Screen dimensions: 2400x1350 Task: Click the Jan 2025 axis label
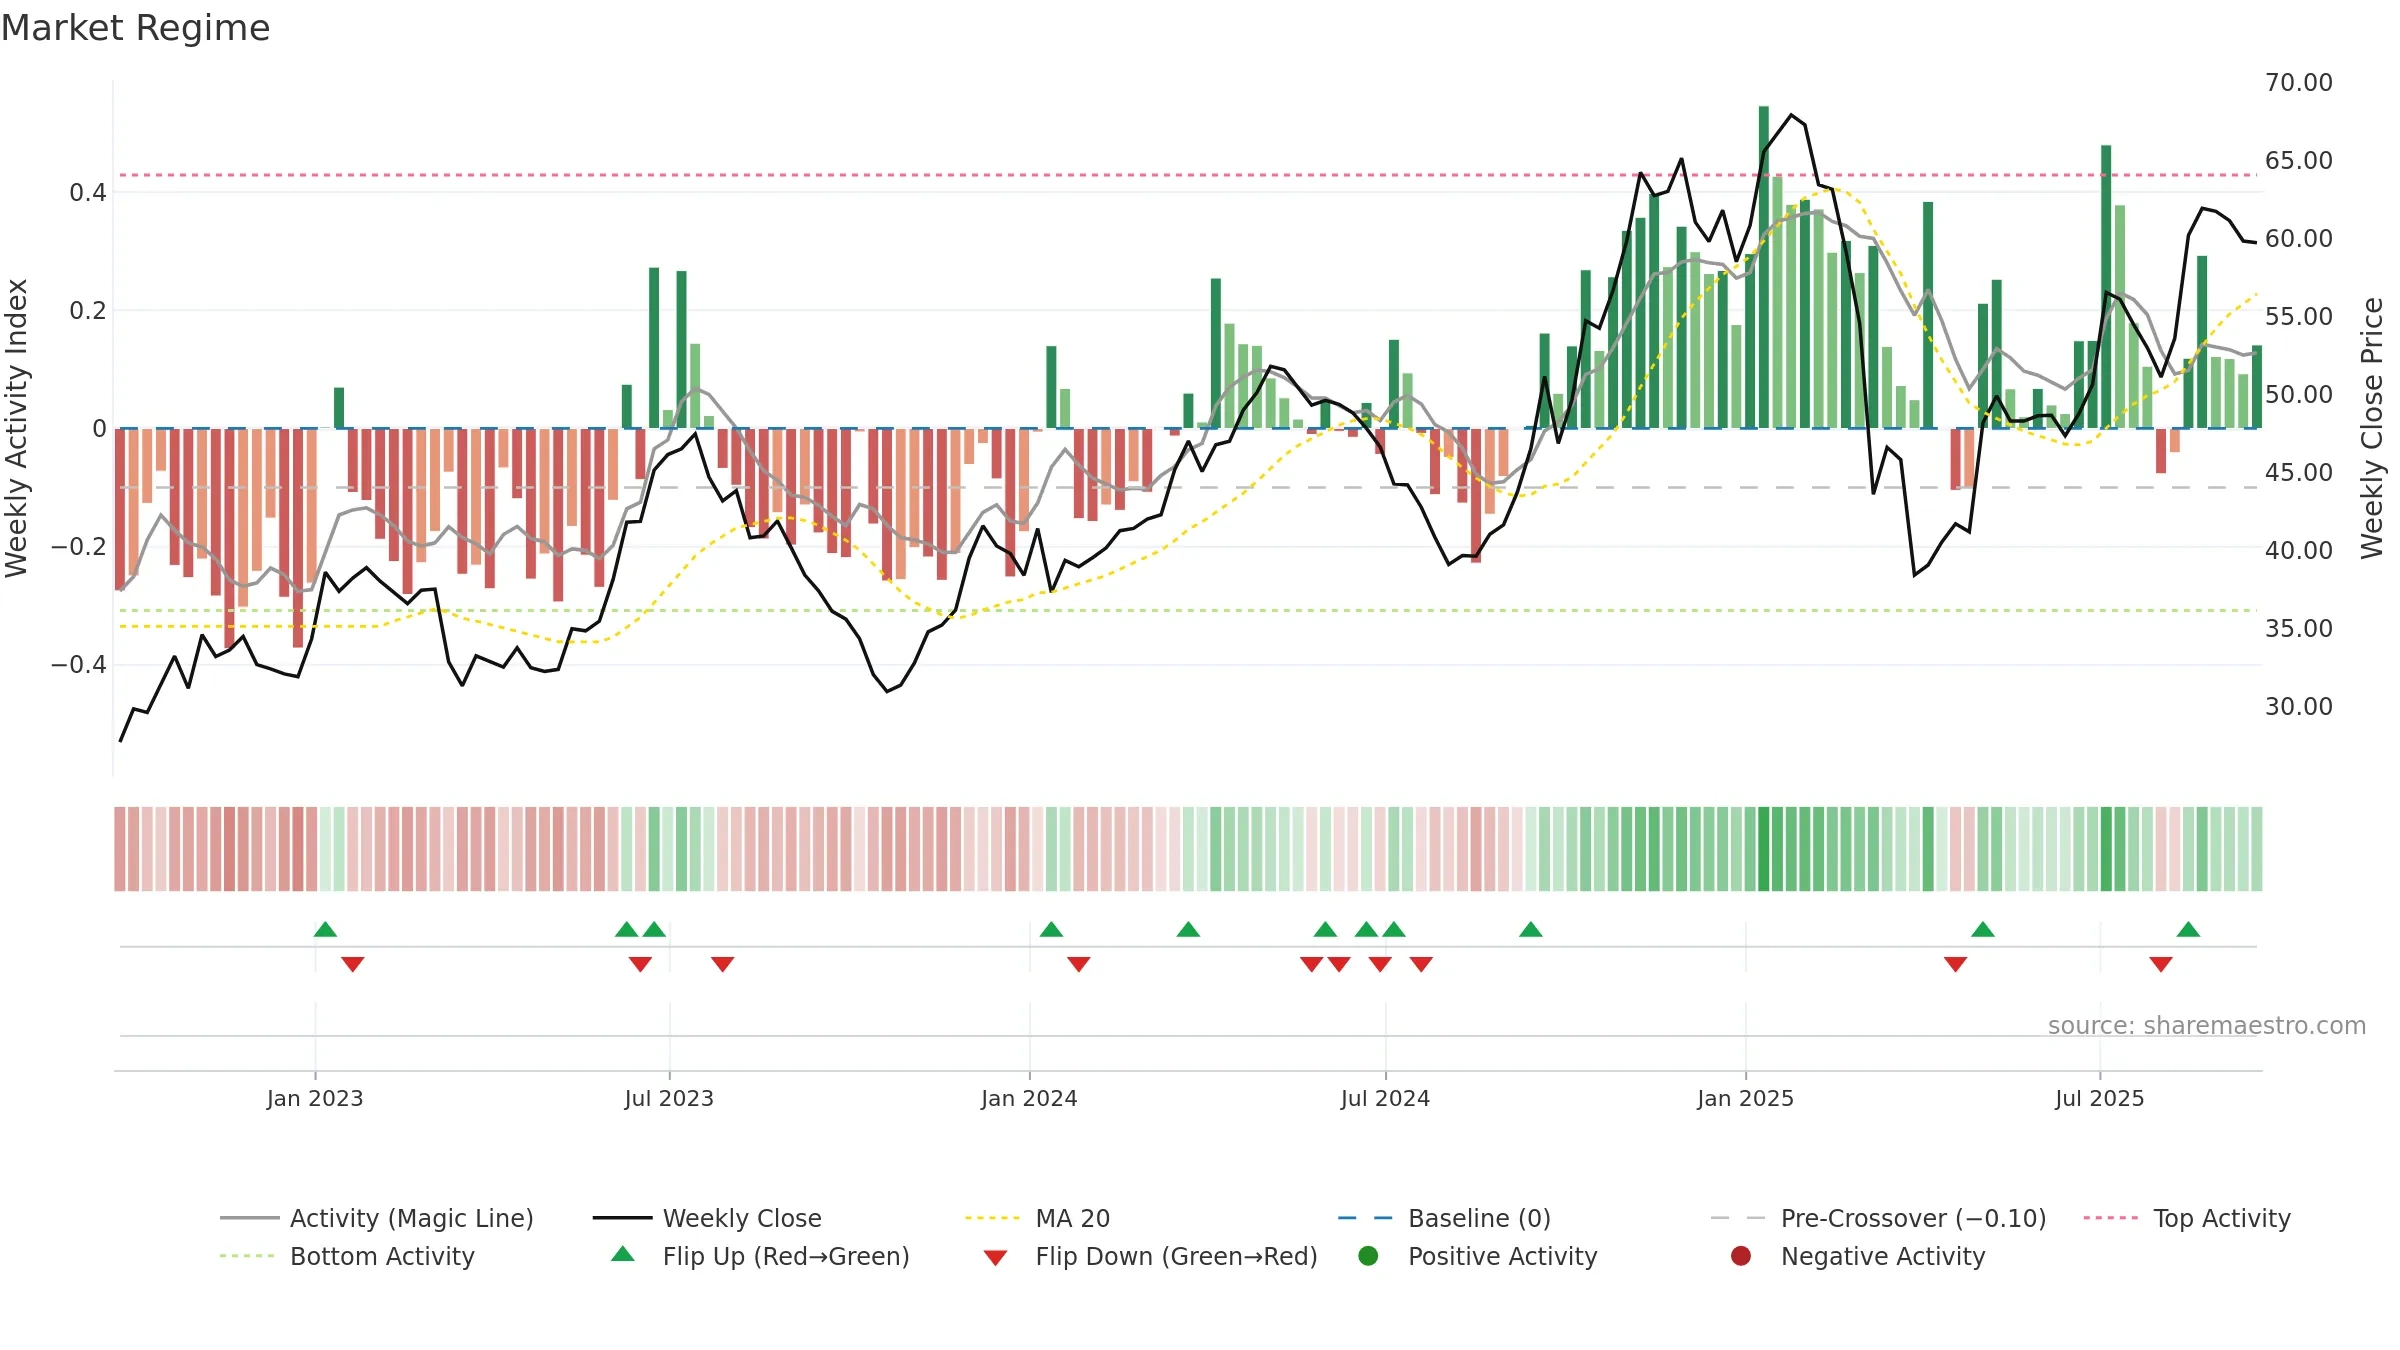(1745, 1098)
